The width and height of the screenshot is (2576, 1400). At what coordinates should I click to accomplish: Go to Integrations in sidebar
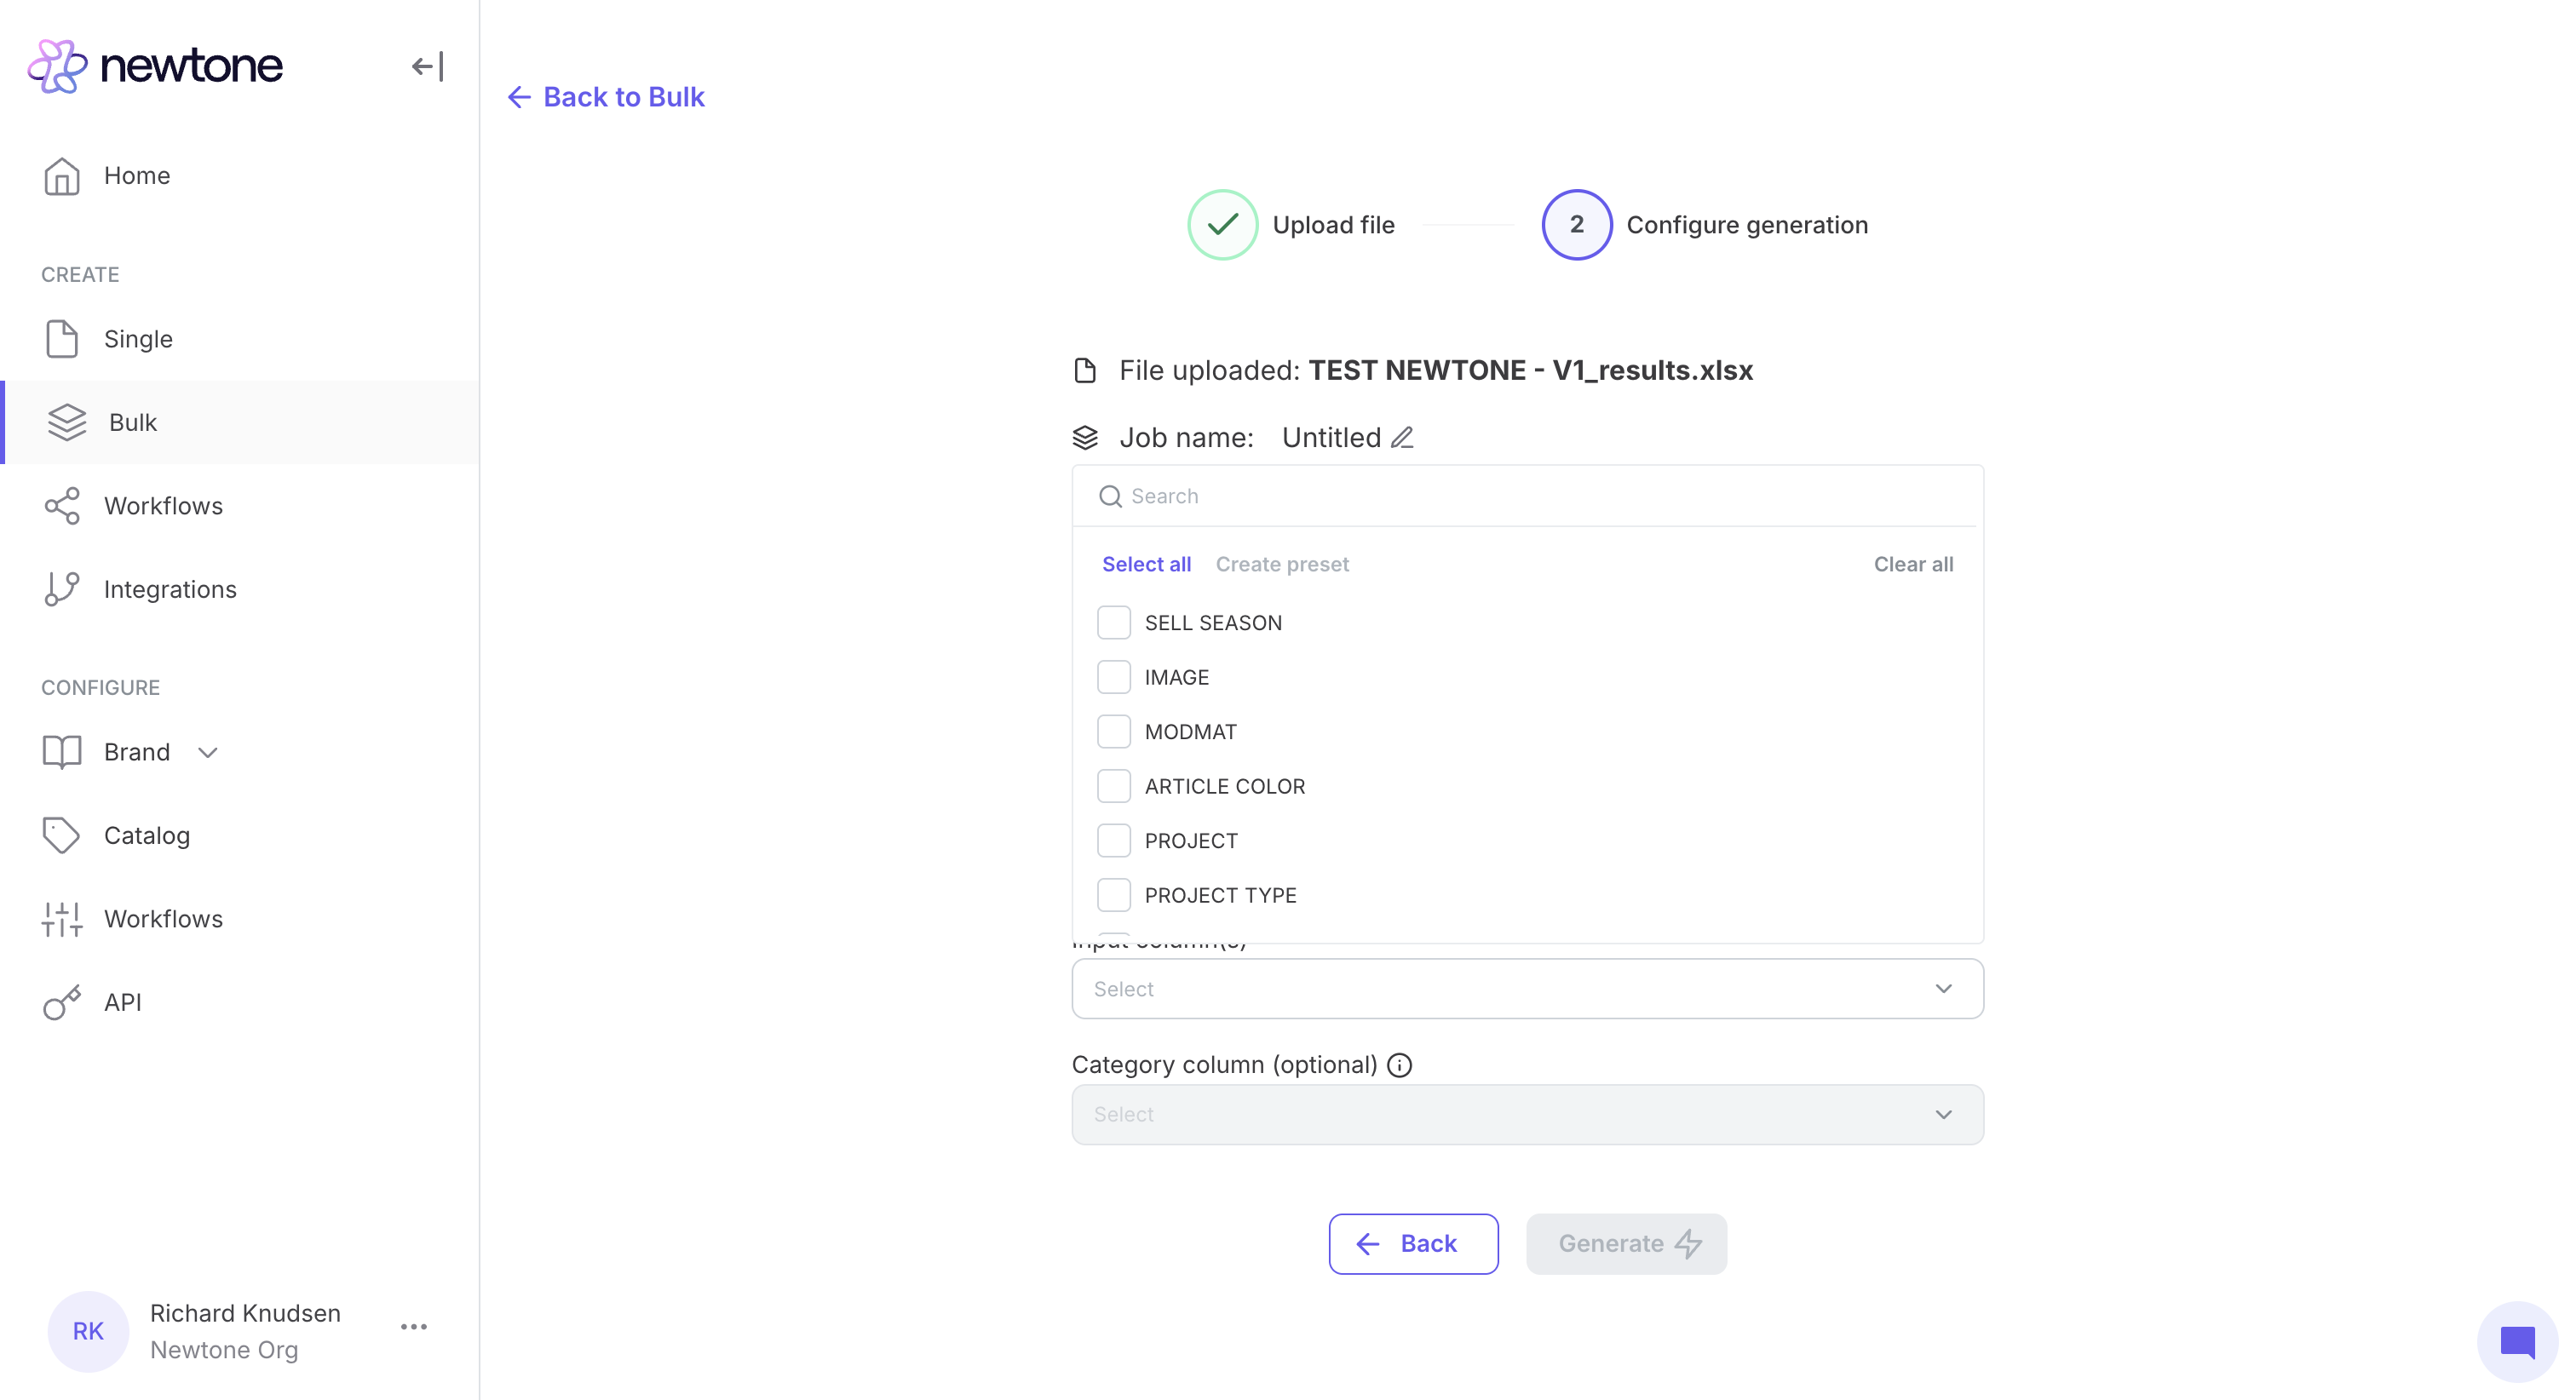click(x=170, y=589)
